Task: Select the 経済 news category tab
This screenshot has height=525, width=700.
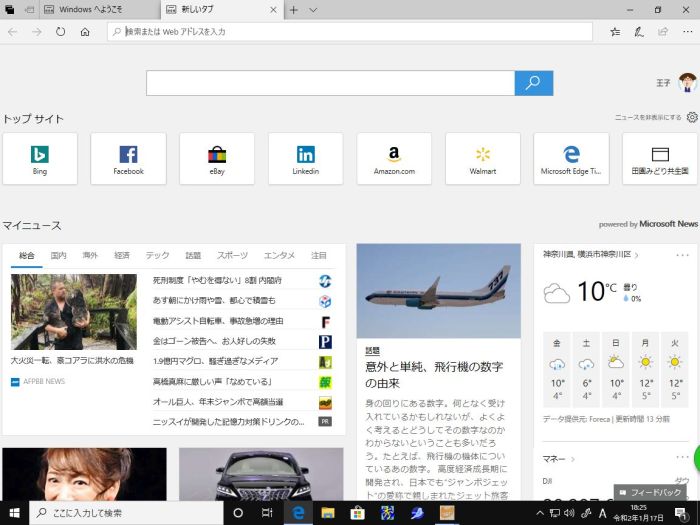Action: coord(122,256)
